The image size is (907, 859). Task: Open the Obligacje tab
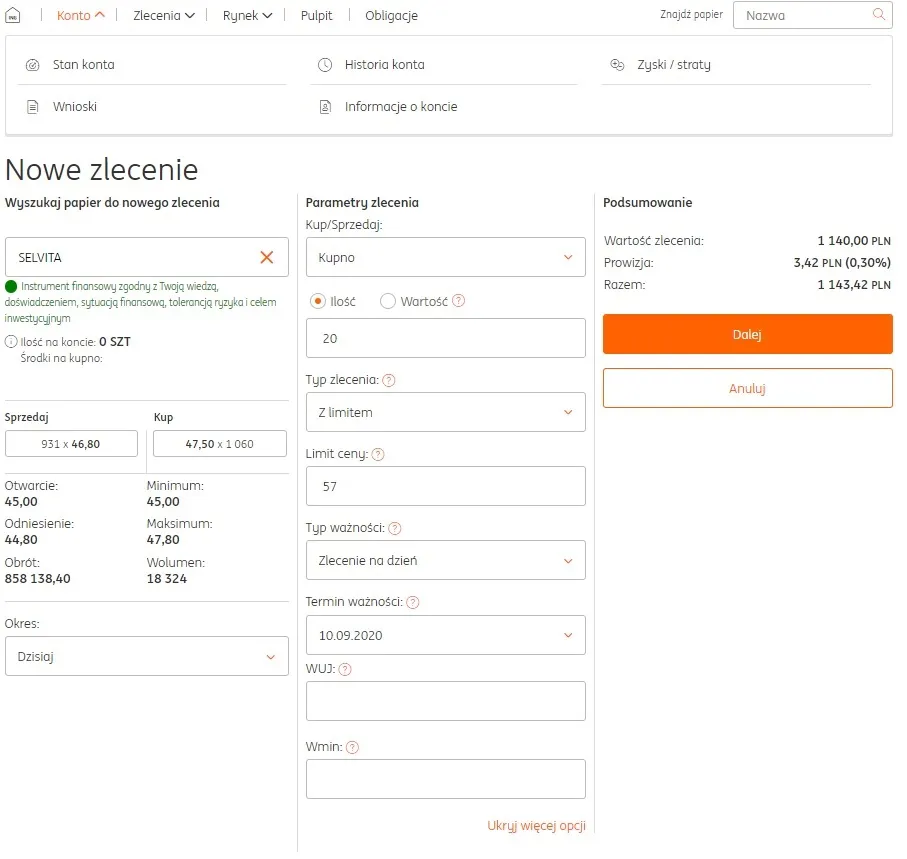click(x=392, y=16)
